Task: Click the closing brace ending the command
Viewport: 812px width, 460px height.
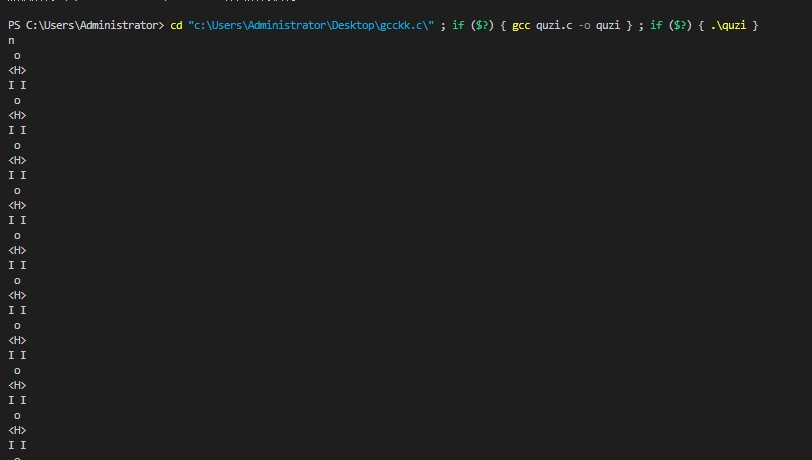Action: [754, 24]
